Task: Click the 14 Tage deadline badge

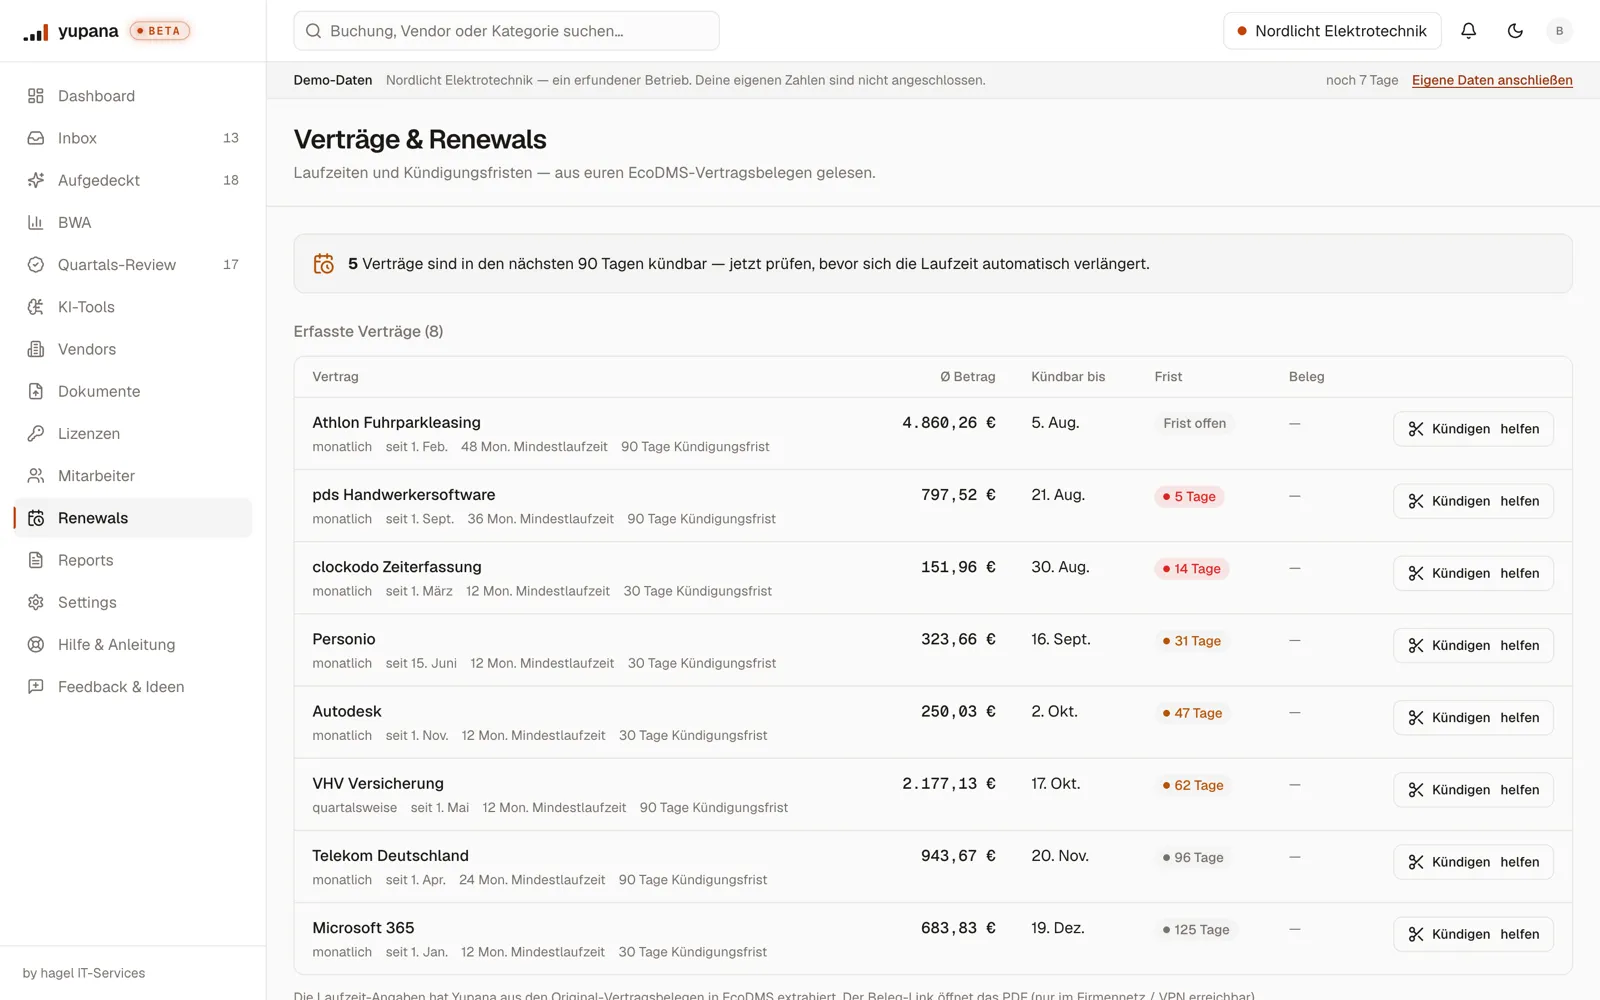Action: point(1192,569)
